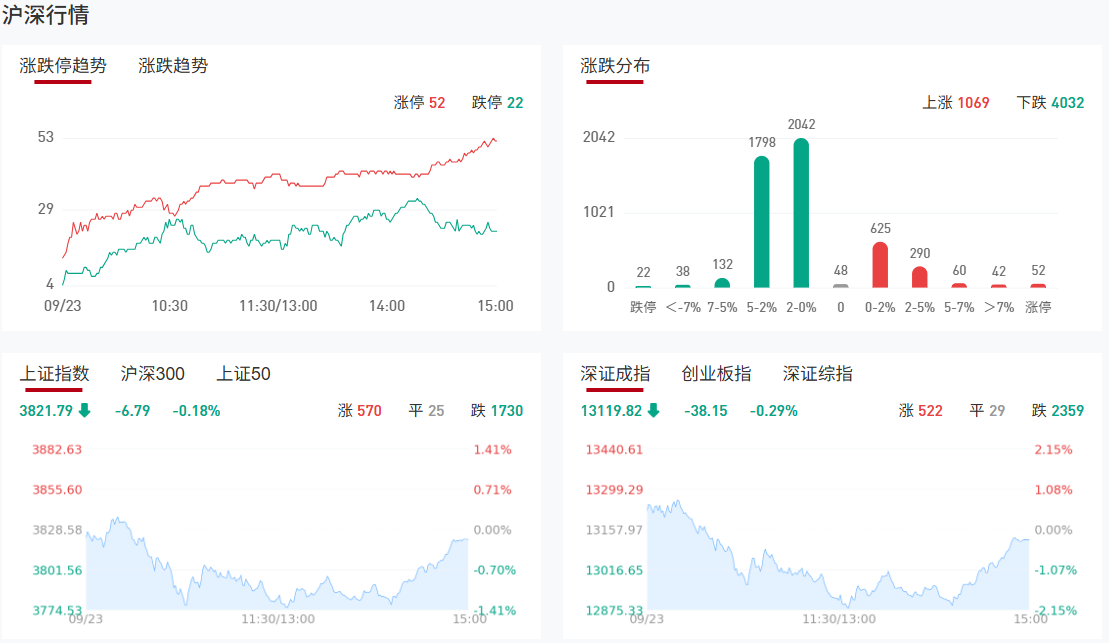The height and width of the screenshot is (643, 1109).
Task: Click the 7-5% green bar labeled 132
Action: (x=722, y=283)
